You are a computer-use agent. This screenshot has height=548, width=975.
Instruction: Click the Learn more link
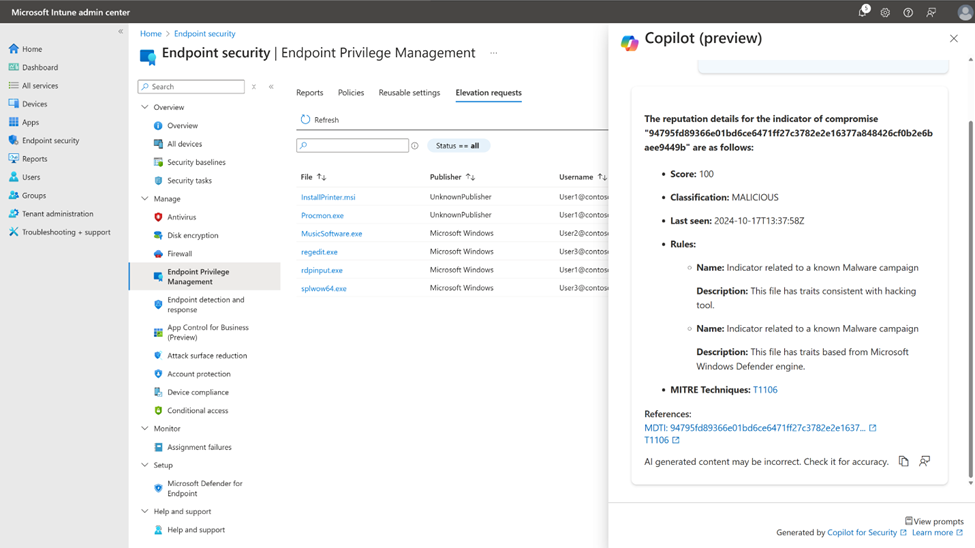pos(937,532)
